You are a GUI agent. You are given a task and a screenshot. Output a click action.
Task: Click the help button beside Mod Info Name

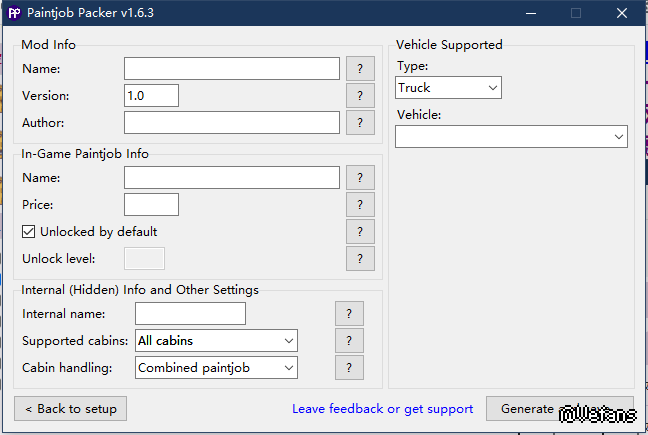tap(360, 69)
